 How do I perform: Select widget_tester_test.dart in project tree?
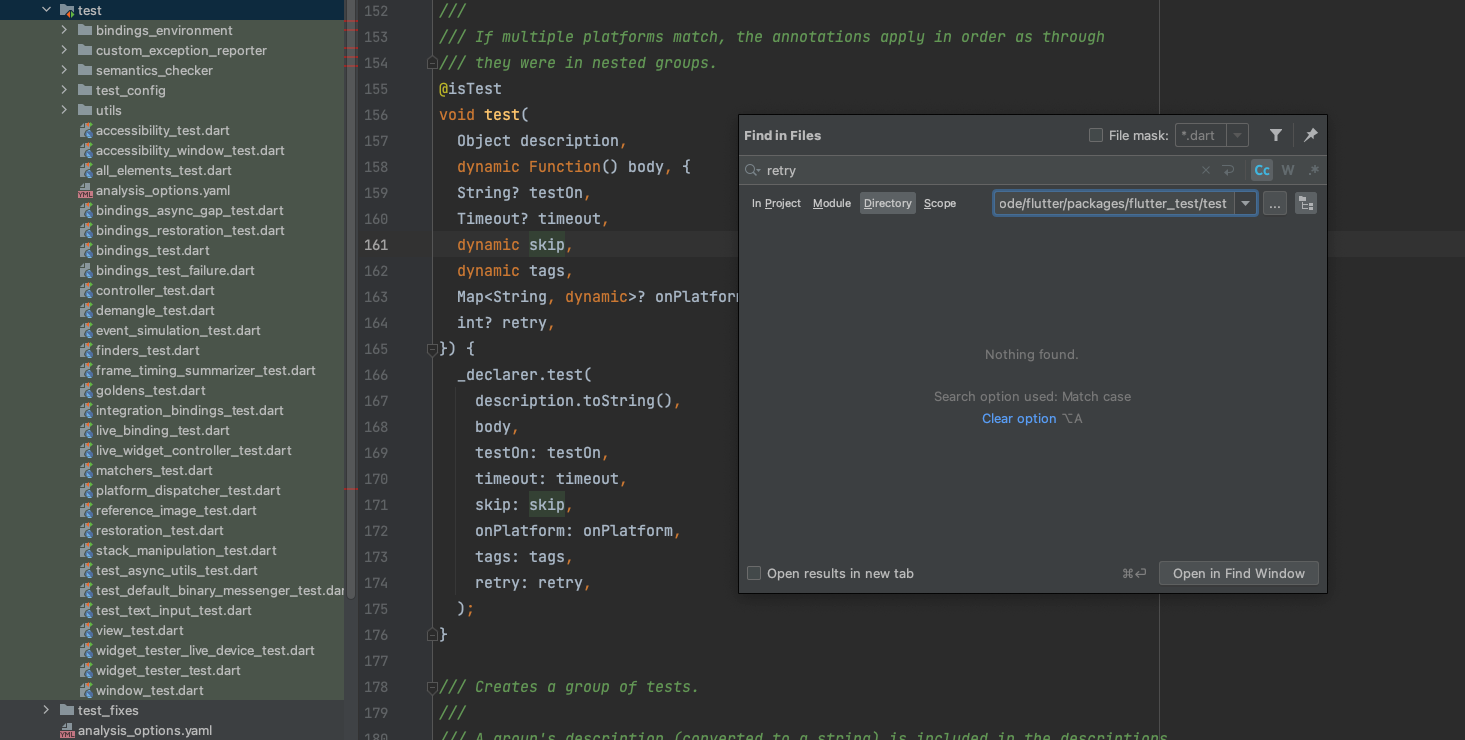point(168,670)
